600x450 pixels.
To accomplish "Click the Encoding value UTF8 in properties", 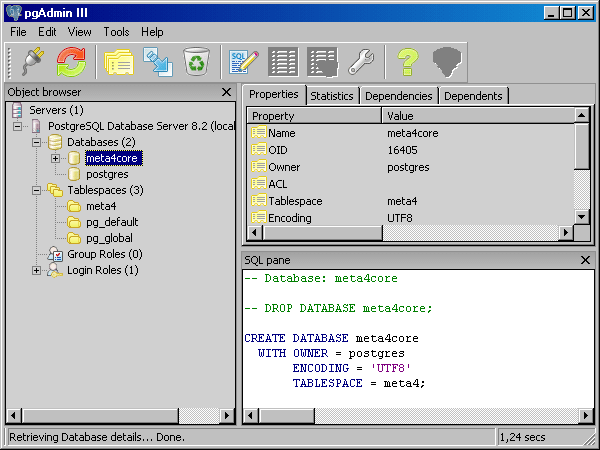I will point(400,218).
